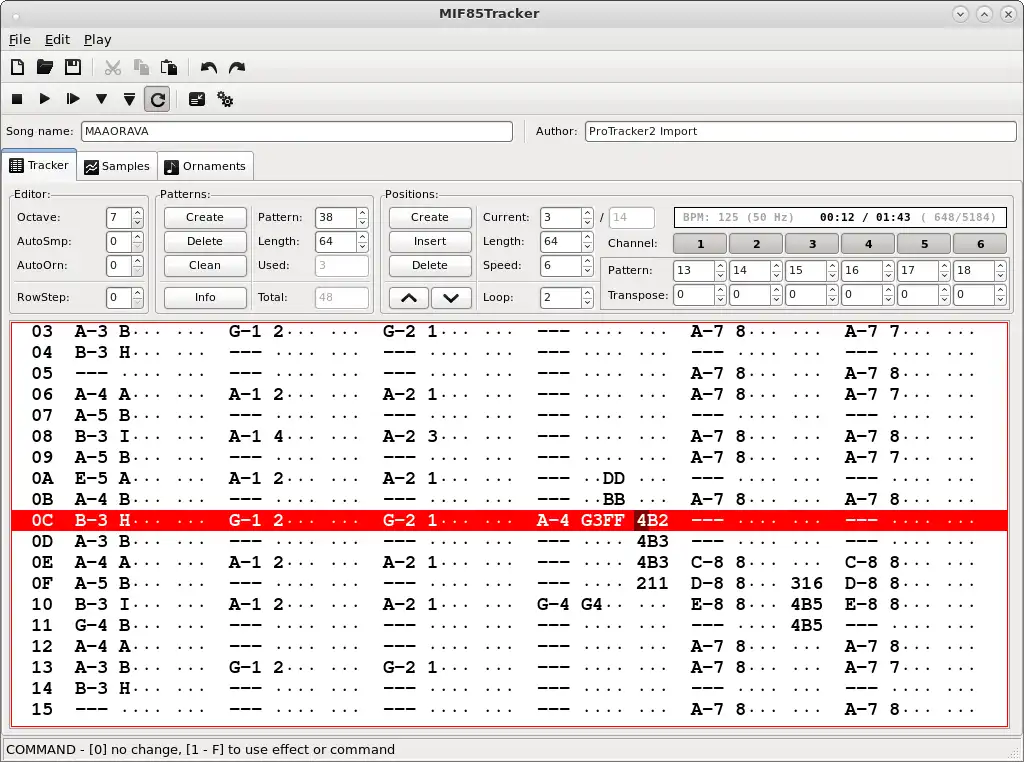The image size is (1024, 762).
Task: Decrease the Speed value with down arrow
Action: pyautogui.click(x=587, y=270)
